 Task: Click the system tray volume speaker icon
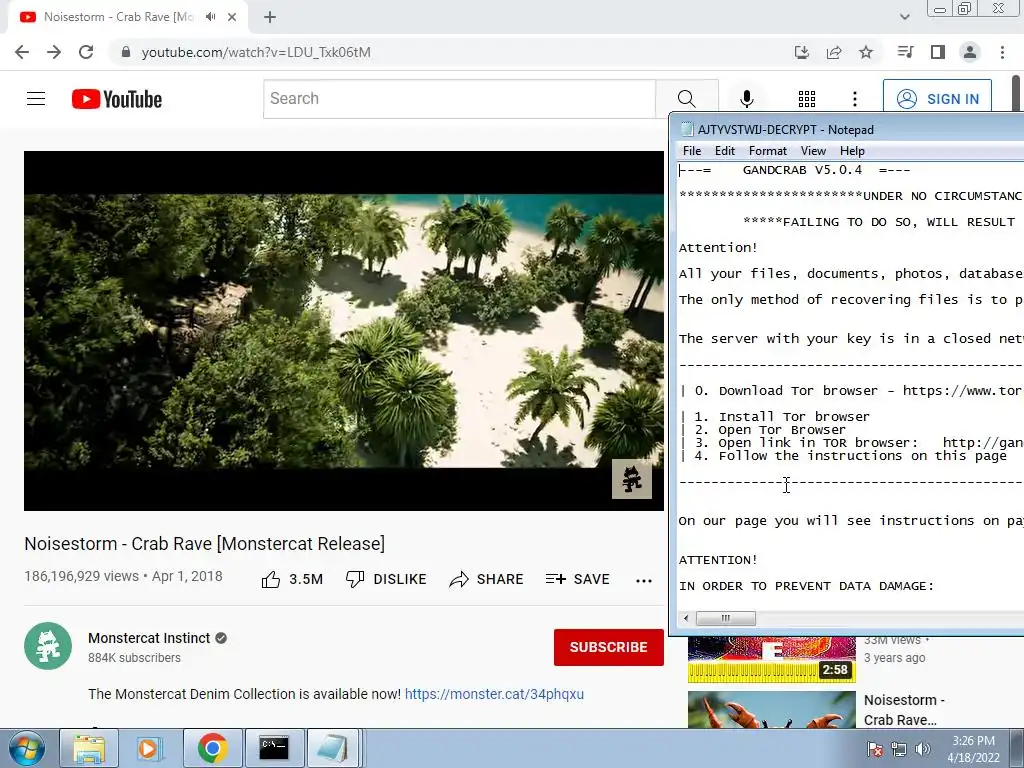922,749
